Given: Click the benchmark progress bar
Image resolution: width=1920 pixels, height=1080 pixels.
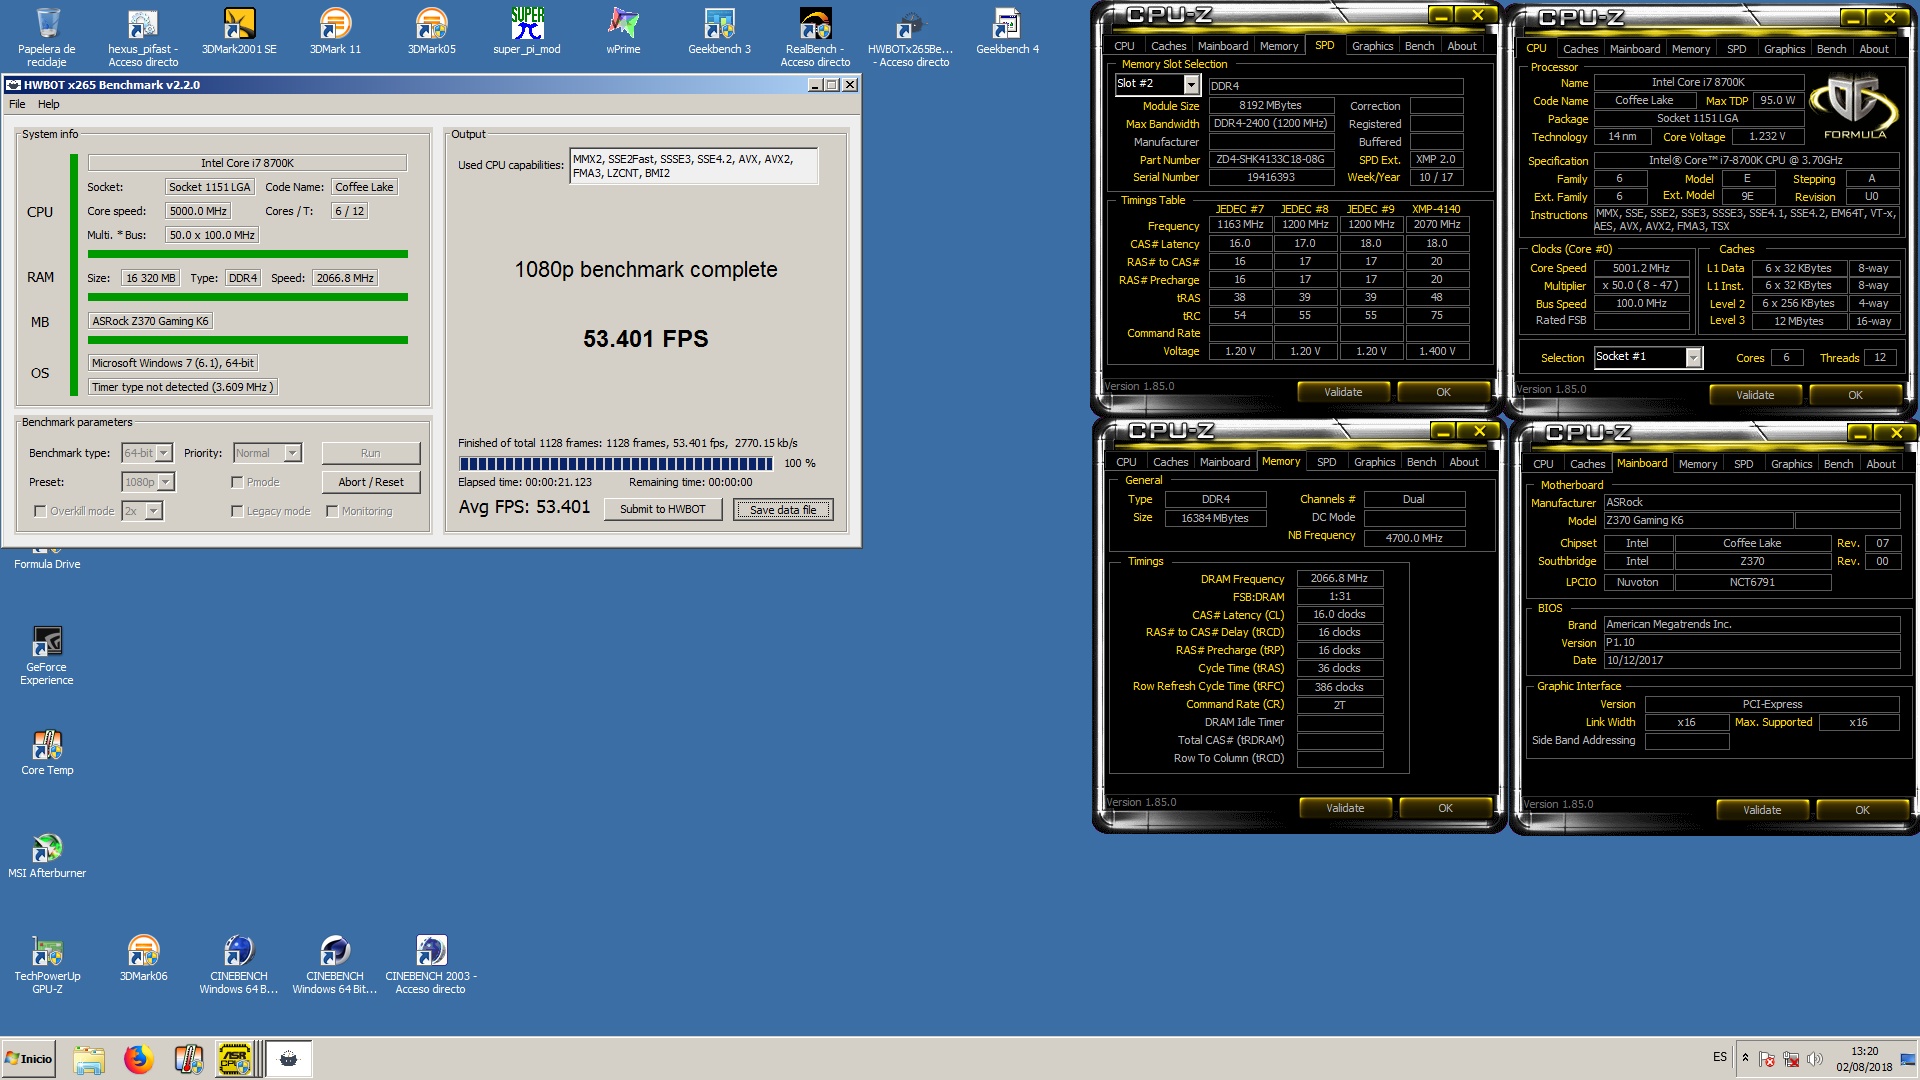Looking at the screenshot, I should pyautogui.click(x=616, y=464).
